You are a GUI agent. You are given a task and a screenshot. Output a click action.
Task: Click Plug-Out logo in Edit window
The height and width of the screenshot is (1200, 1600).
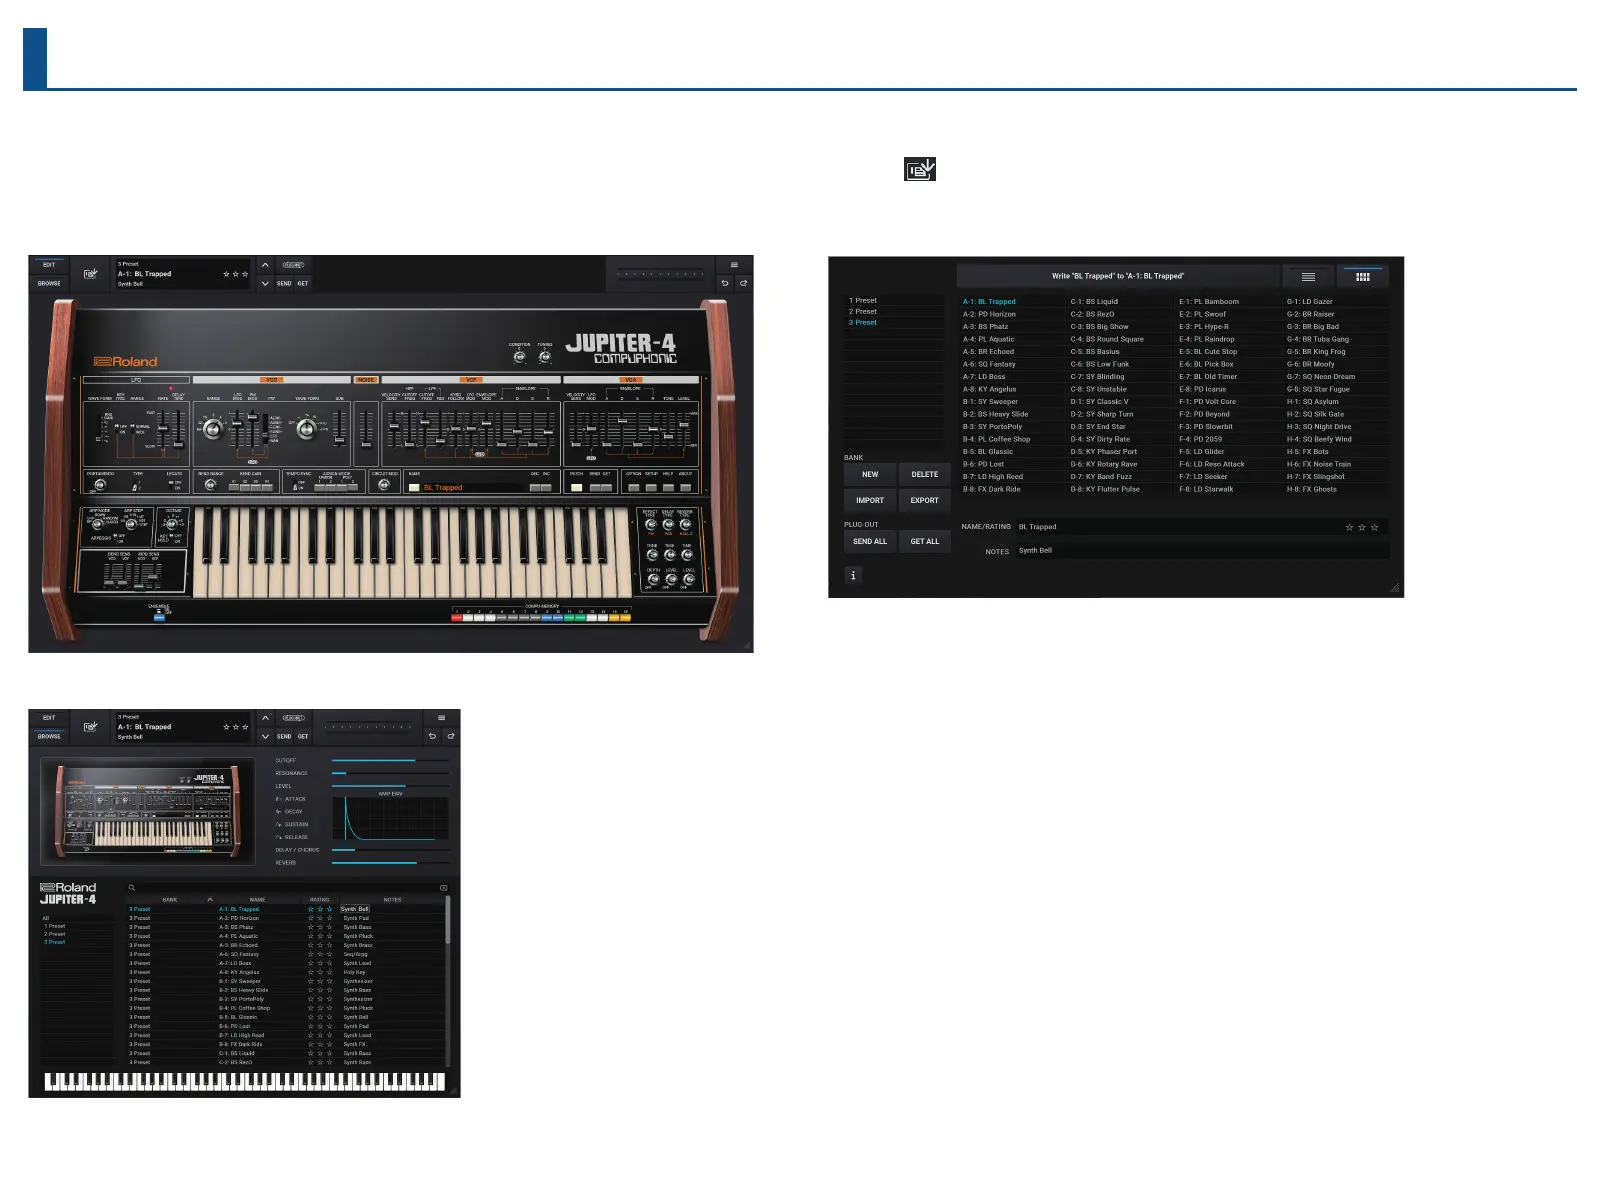pos(293,265)
